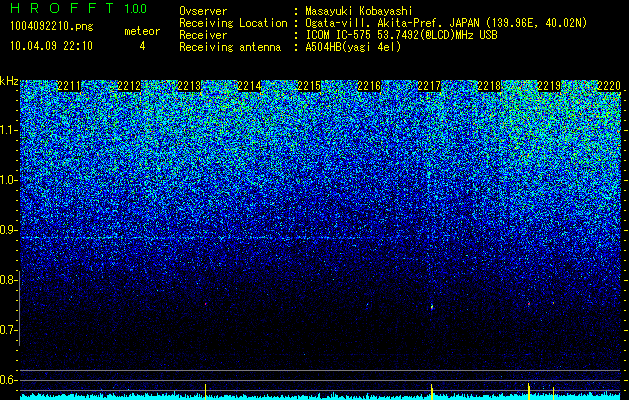
Task: Click the yellow meteor tick below 2213-2214
Action: pyautogui.click(x=206, y=391)
